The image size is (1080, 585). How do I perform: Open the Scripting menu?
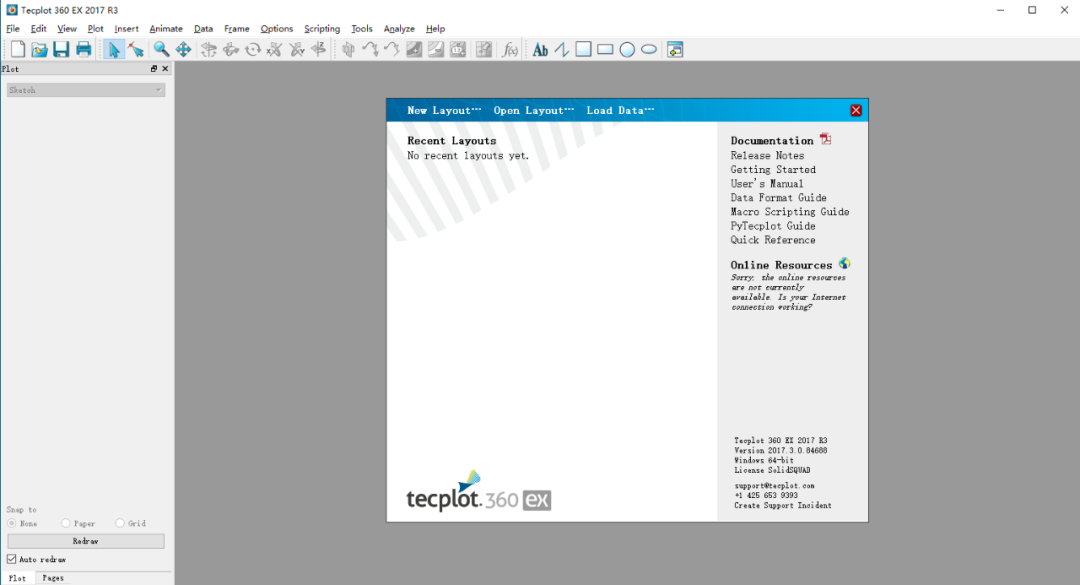click(322, 29)
